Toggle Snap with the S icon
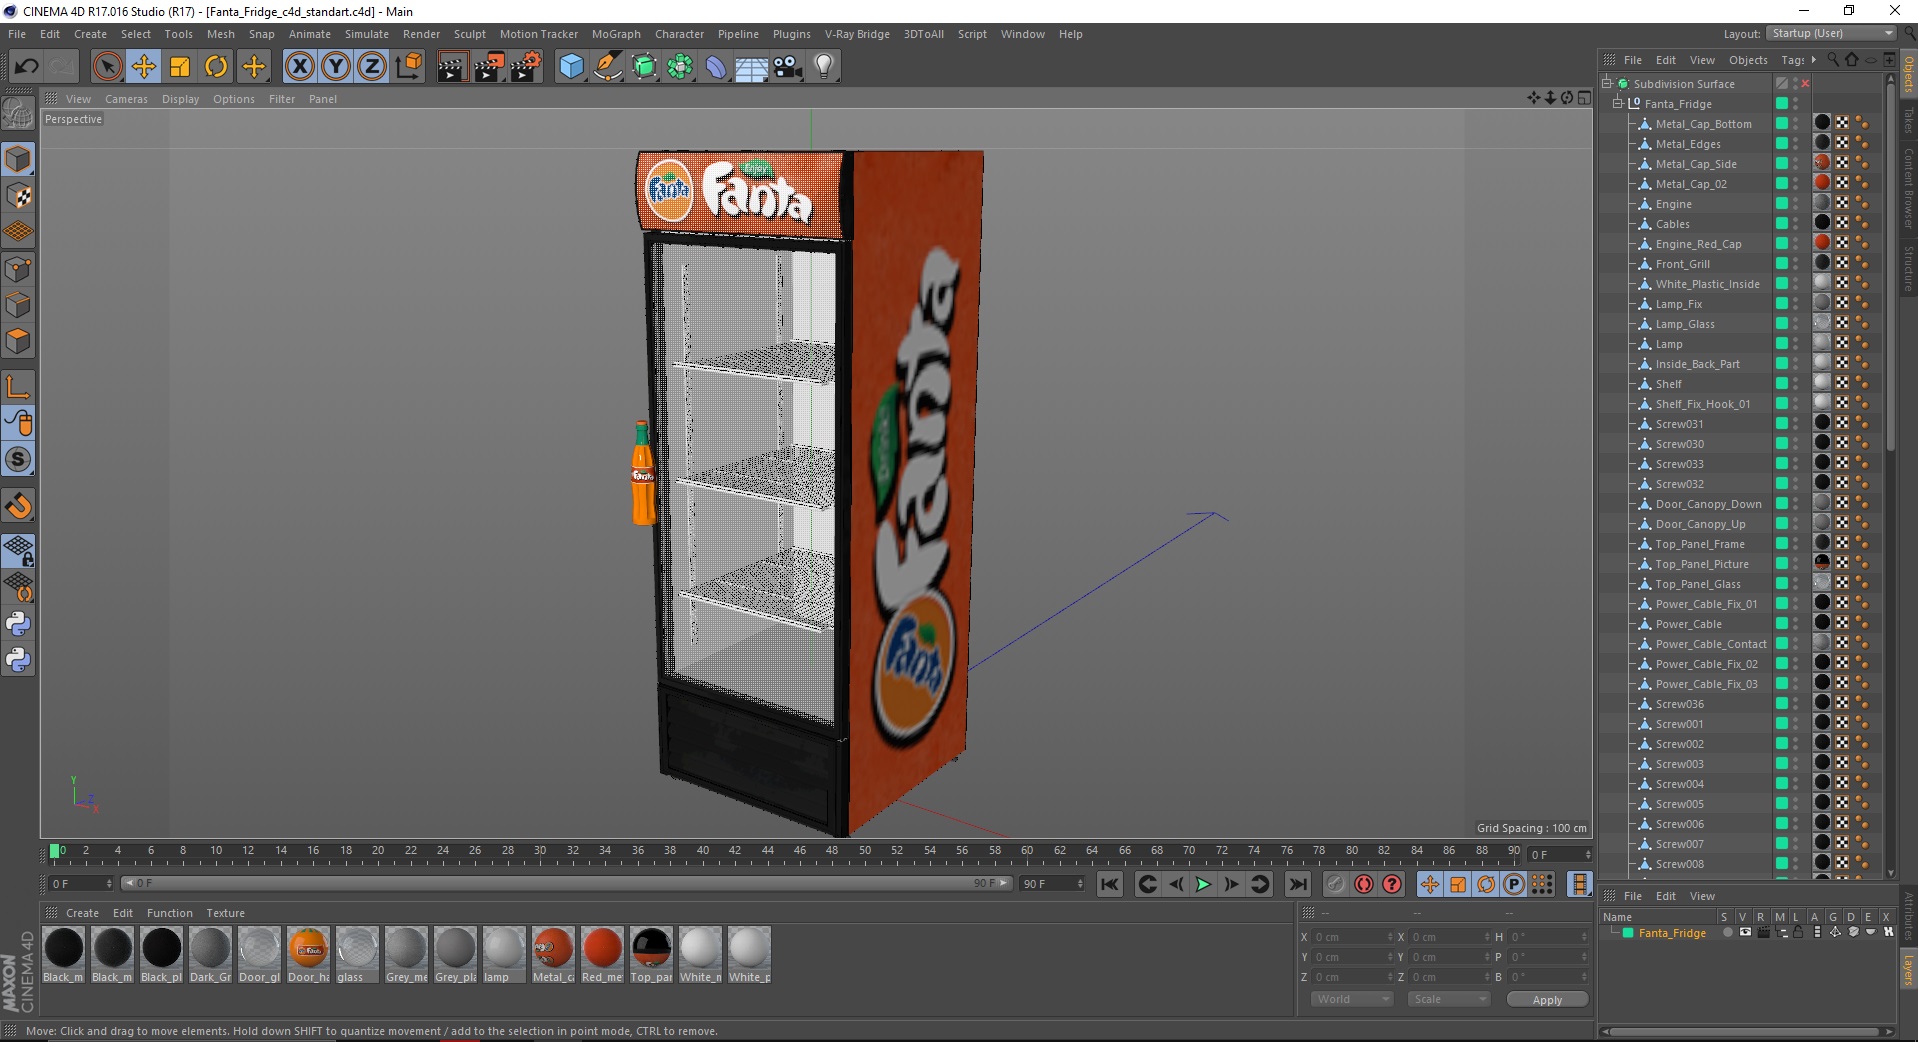Viewport: 1918px width, 1042px height. (18, 460)
